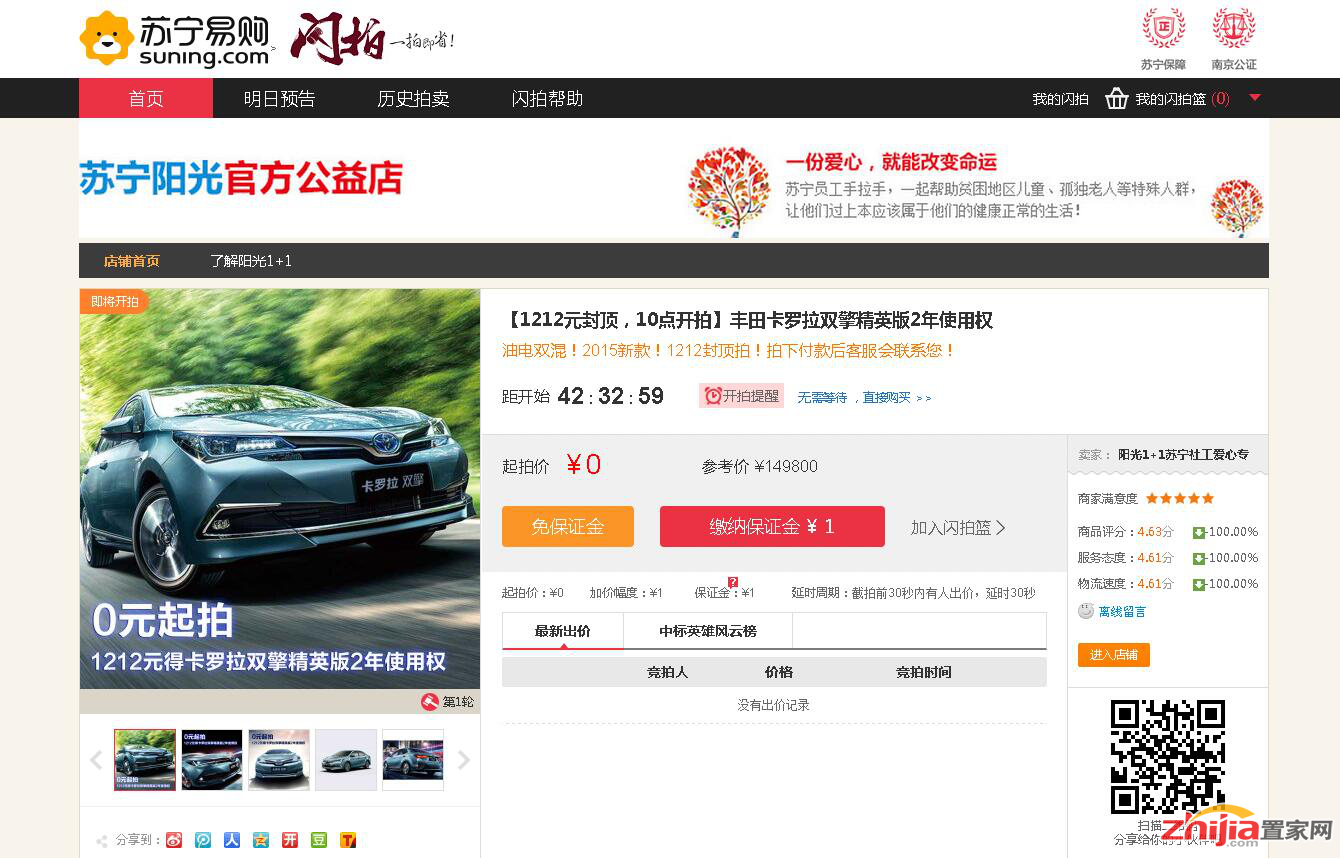Open the 店铺首页 shop menu item
1340x858 pixels.
click(131, 261)
